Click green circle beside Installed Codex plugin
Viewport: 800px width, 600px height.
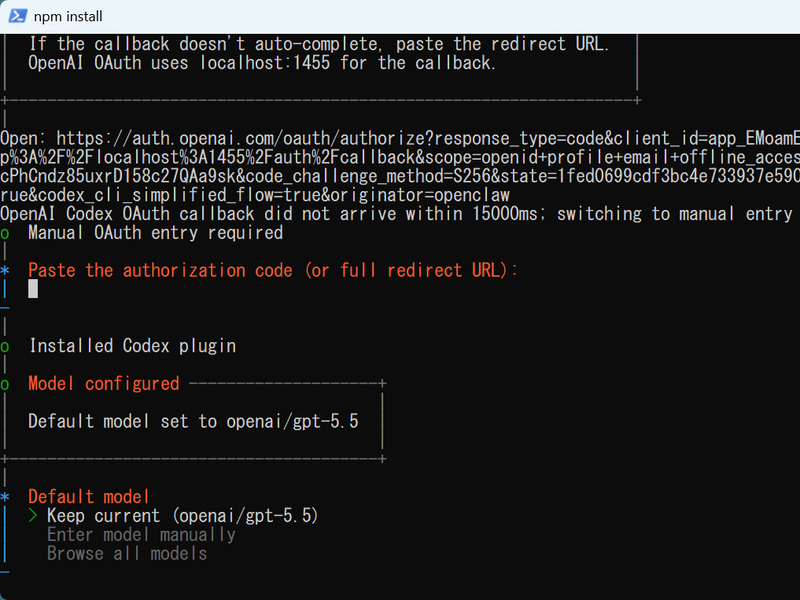point(5,347)
